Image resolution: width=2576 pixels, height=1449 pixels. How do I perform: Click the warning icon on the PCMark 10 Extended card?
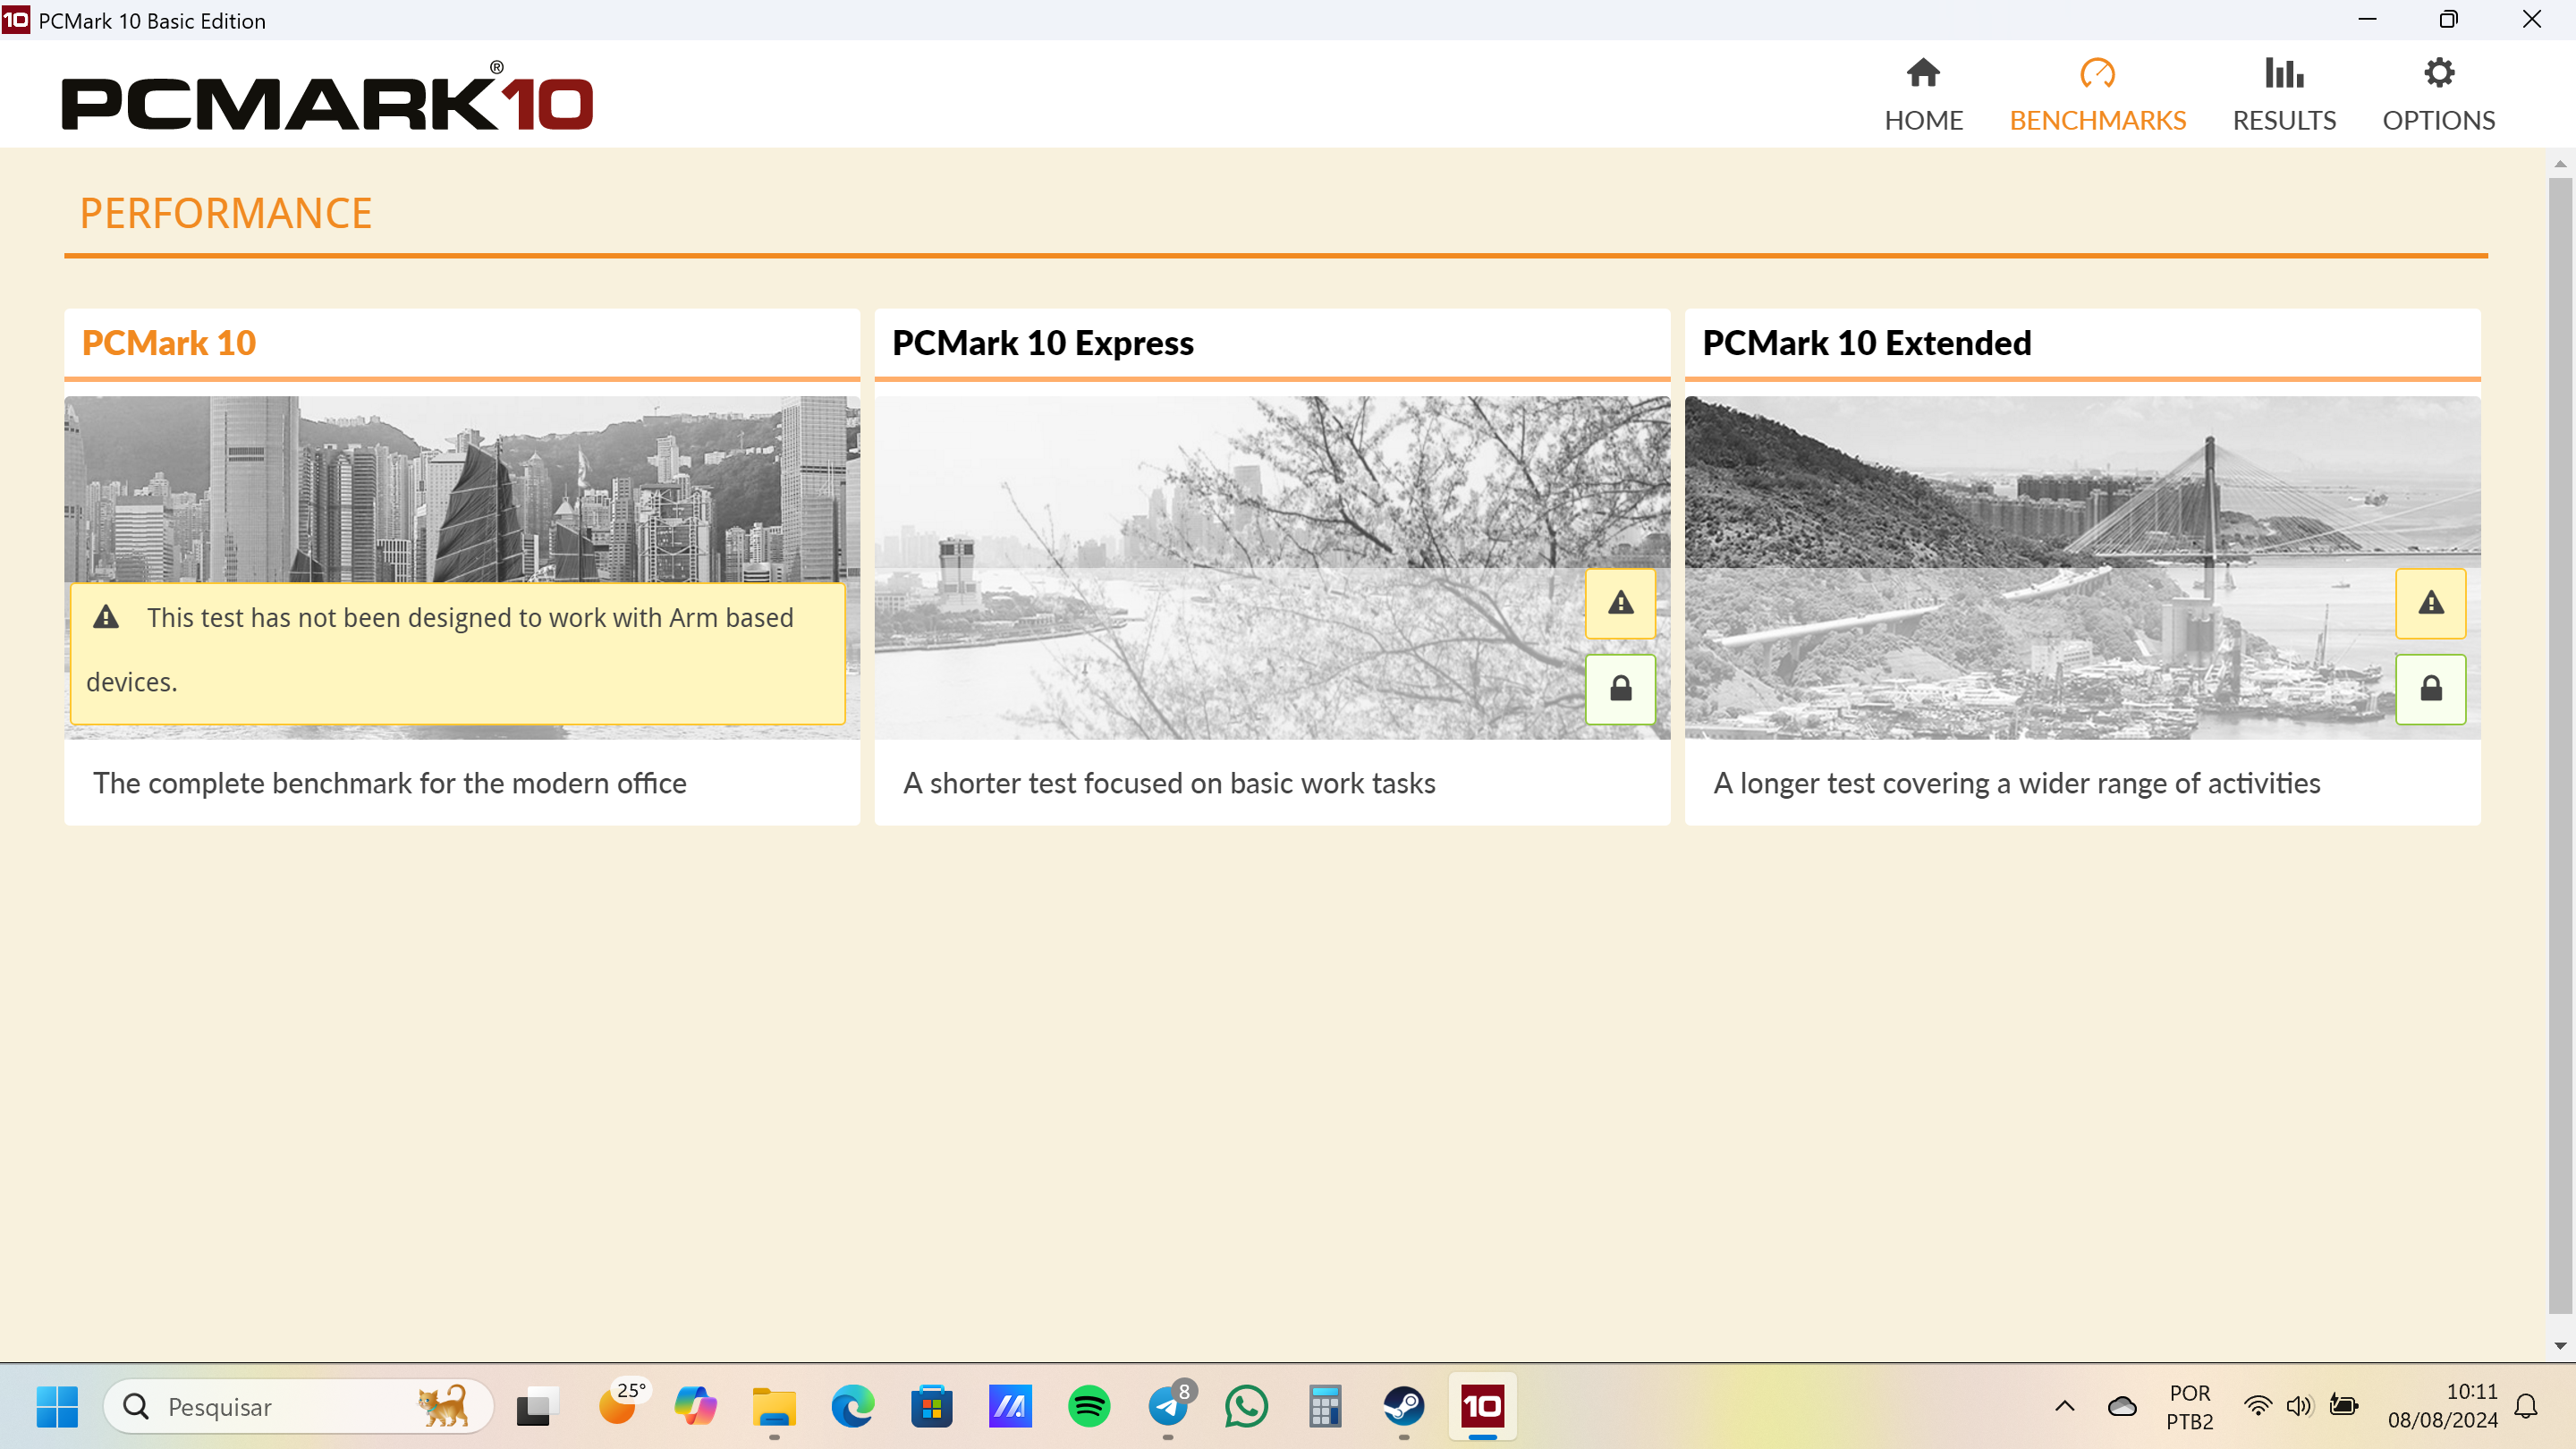point(2430,603)
